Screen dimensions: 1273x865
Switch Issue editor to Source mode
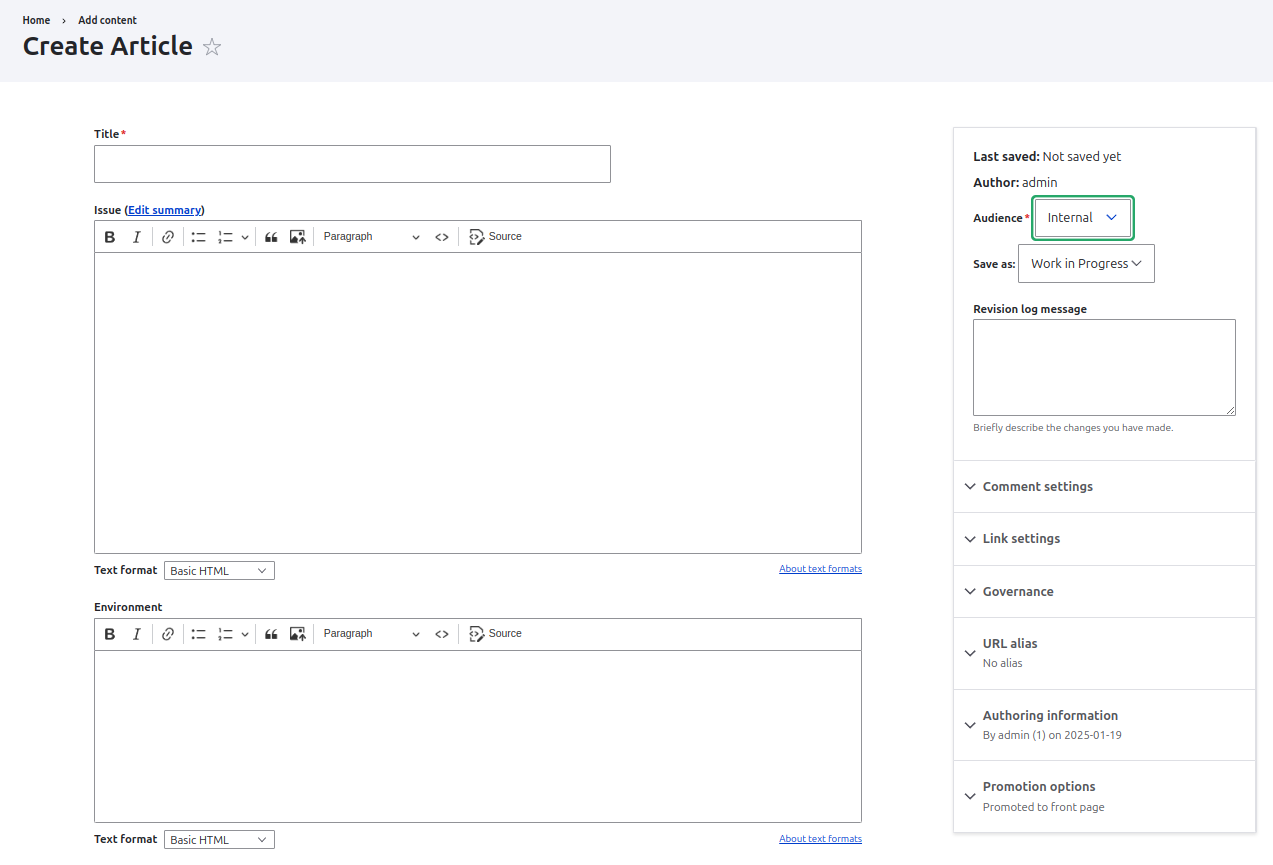click(495, 237)
